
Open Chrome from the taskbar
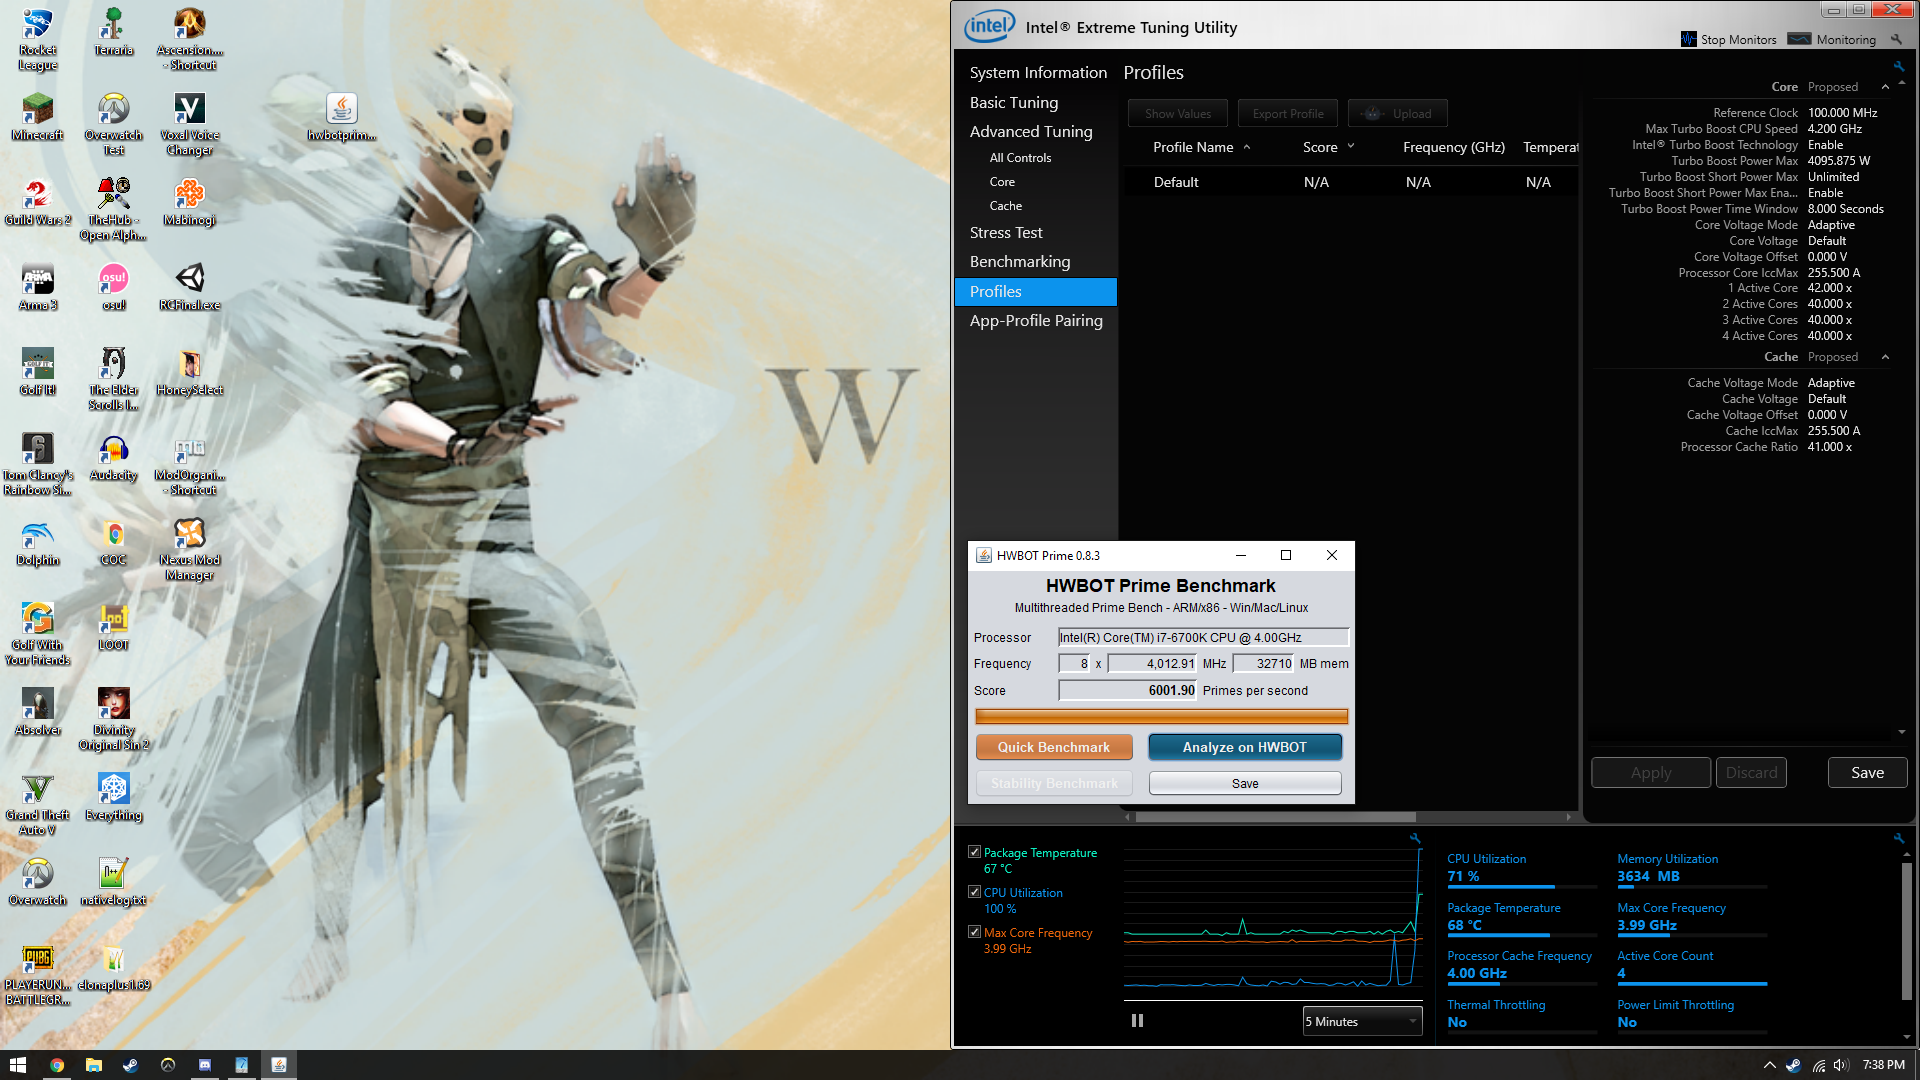point(57,1065)
